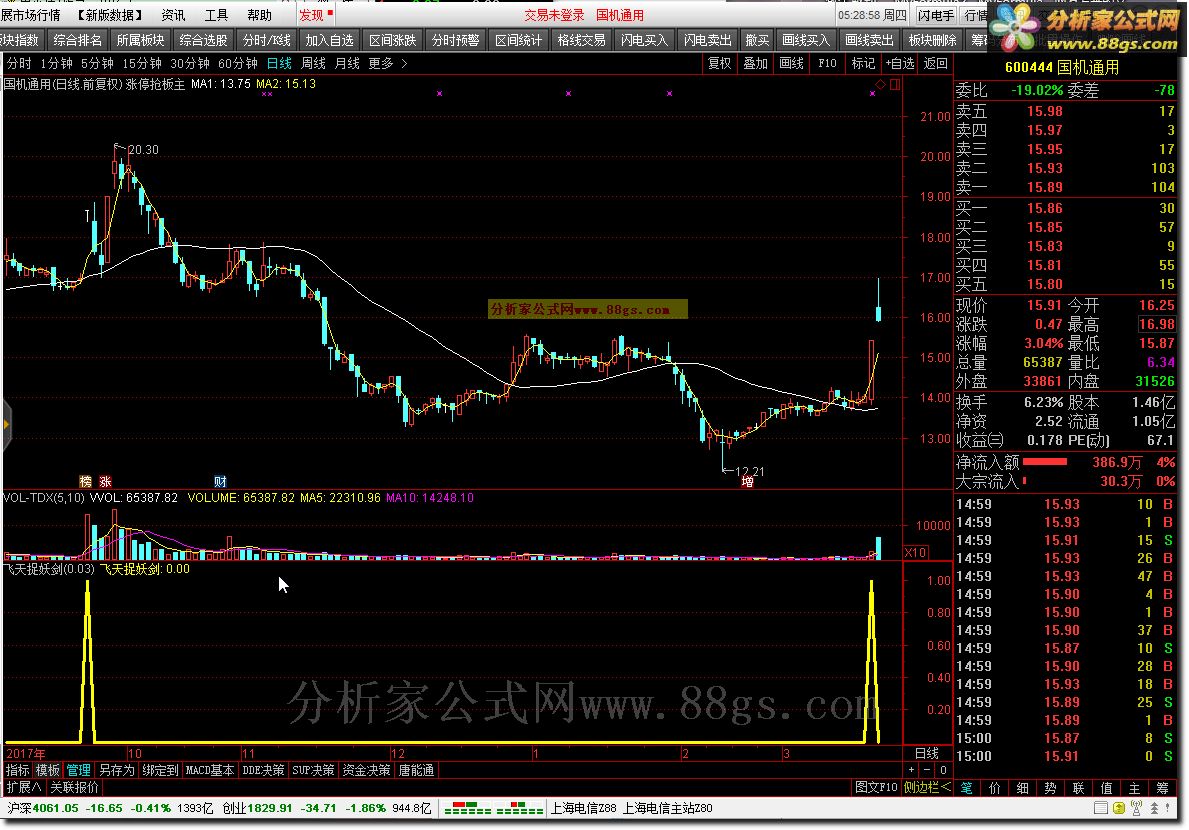1189x830 pixels.
Task: Switch to the 5分钟 period tab
Action: 97,64
